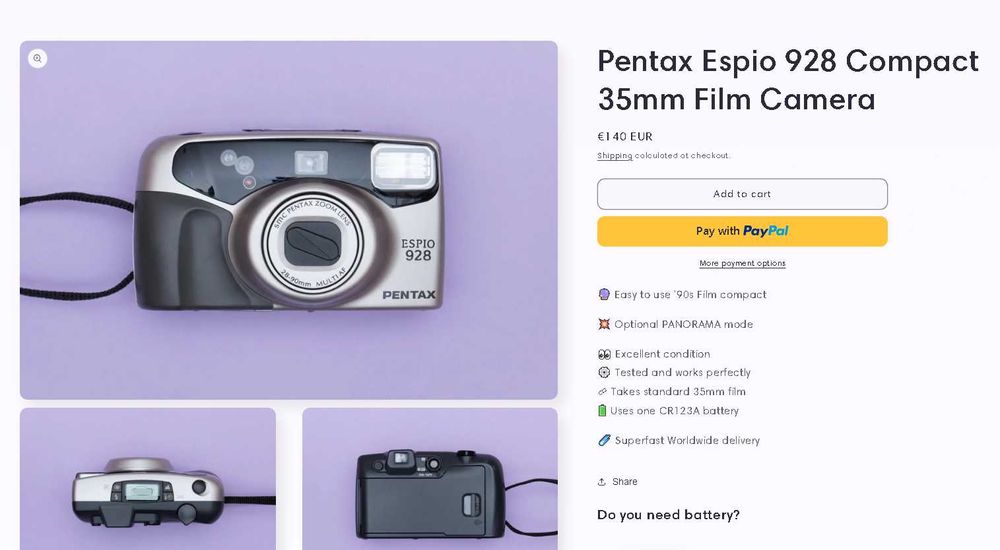Click the chain link icon beside 35mm film
This screenshot has height=550, width=1000.
[x=603, y=392]
